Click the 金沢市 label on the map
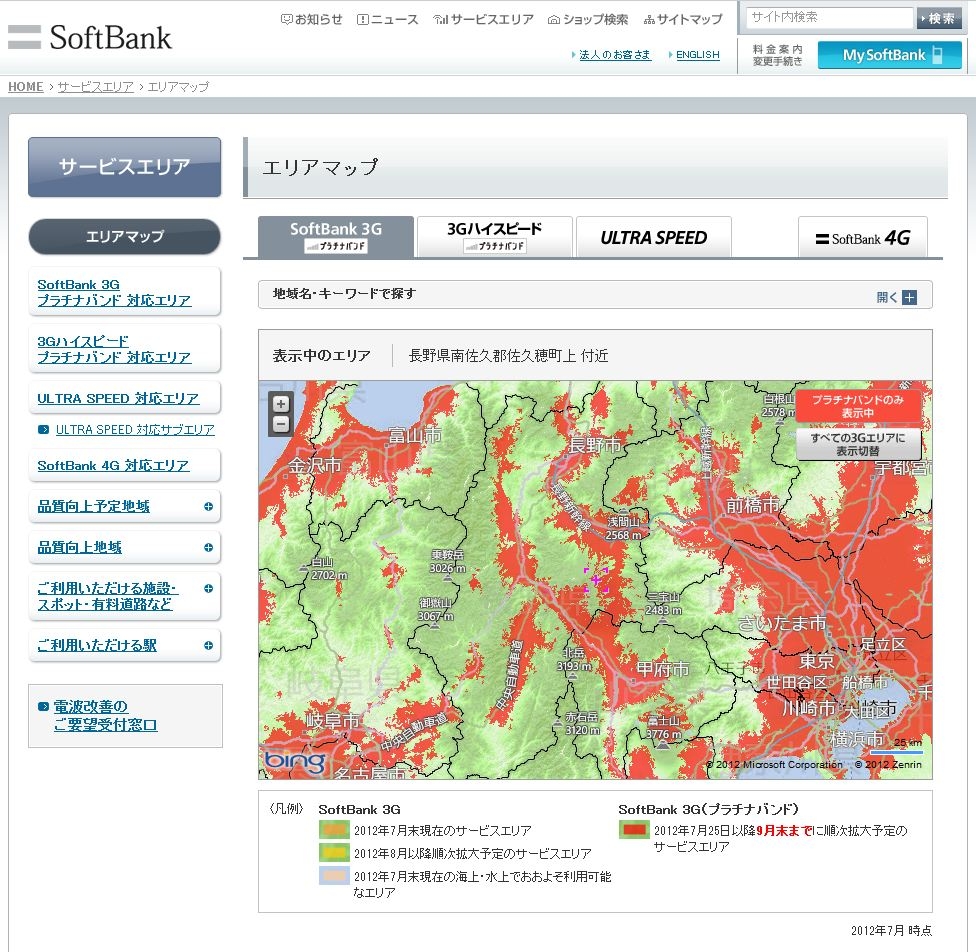 315,465
